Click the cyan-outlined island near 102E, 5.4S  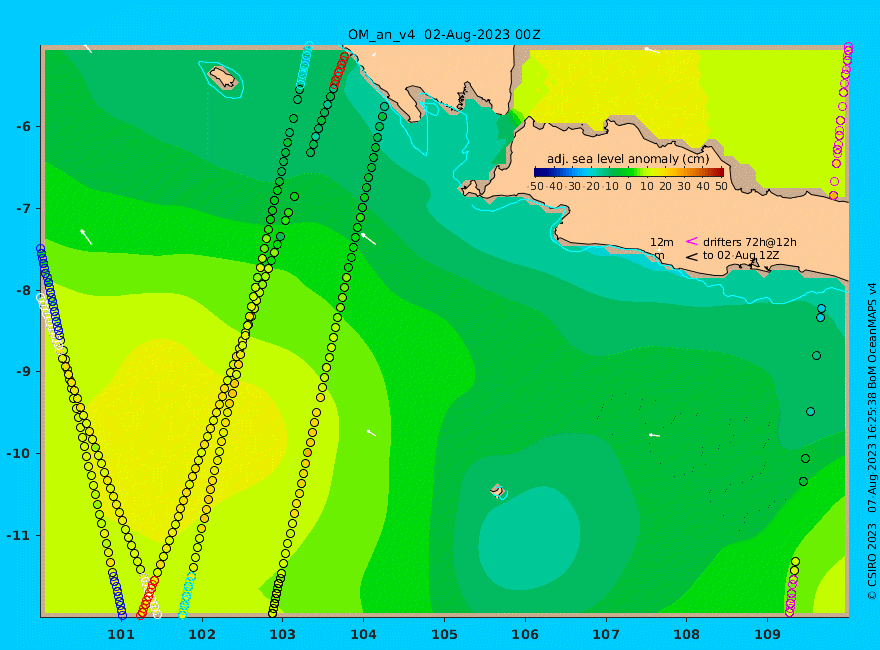(x=222, y=77)
